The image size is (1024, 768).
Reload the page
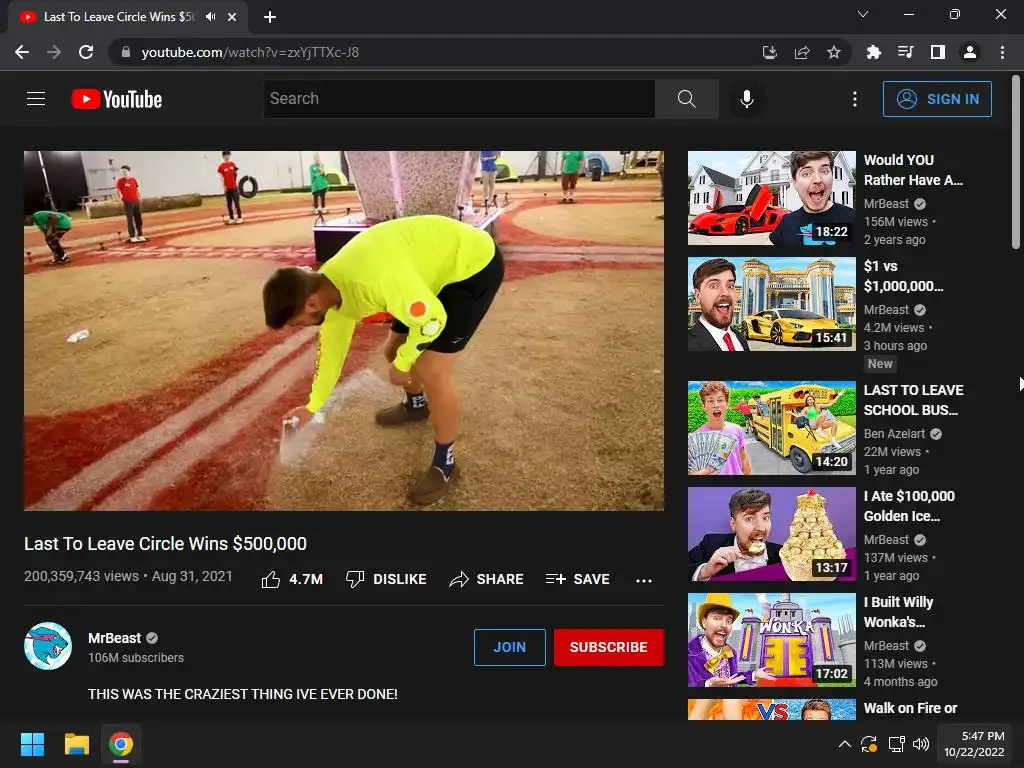(86, 52)
